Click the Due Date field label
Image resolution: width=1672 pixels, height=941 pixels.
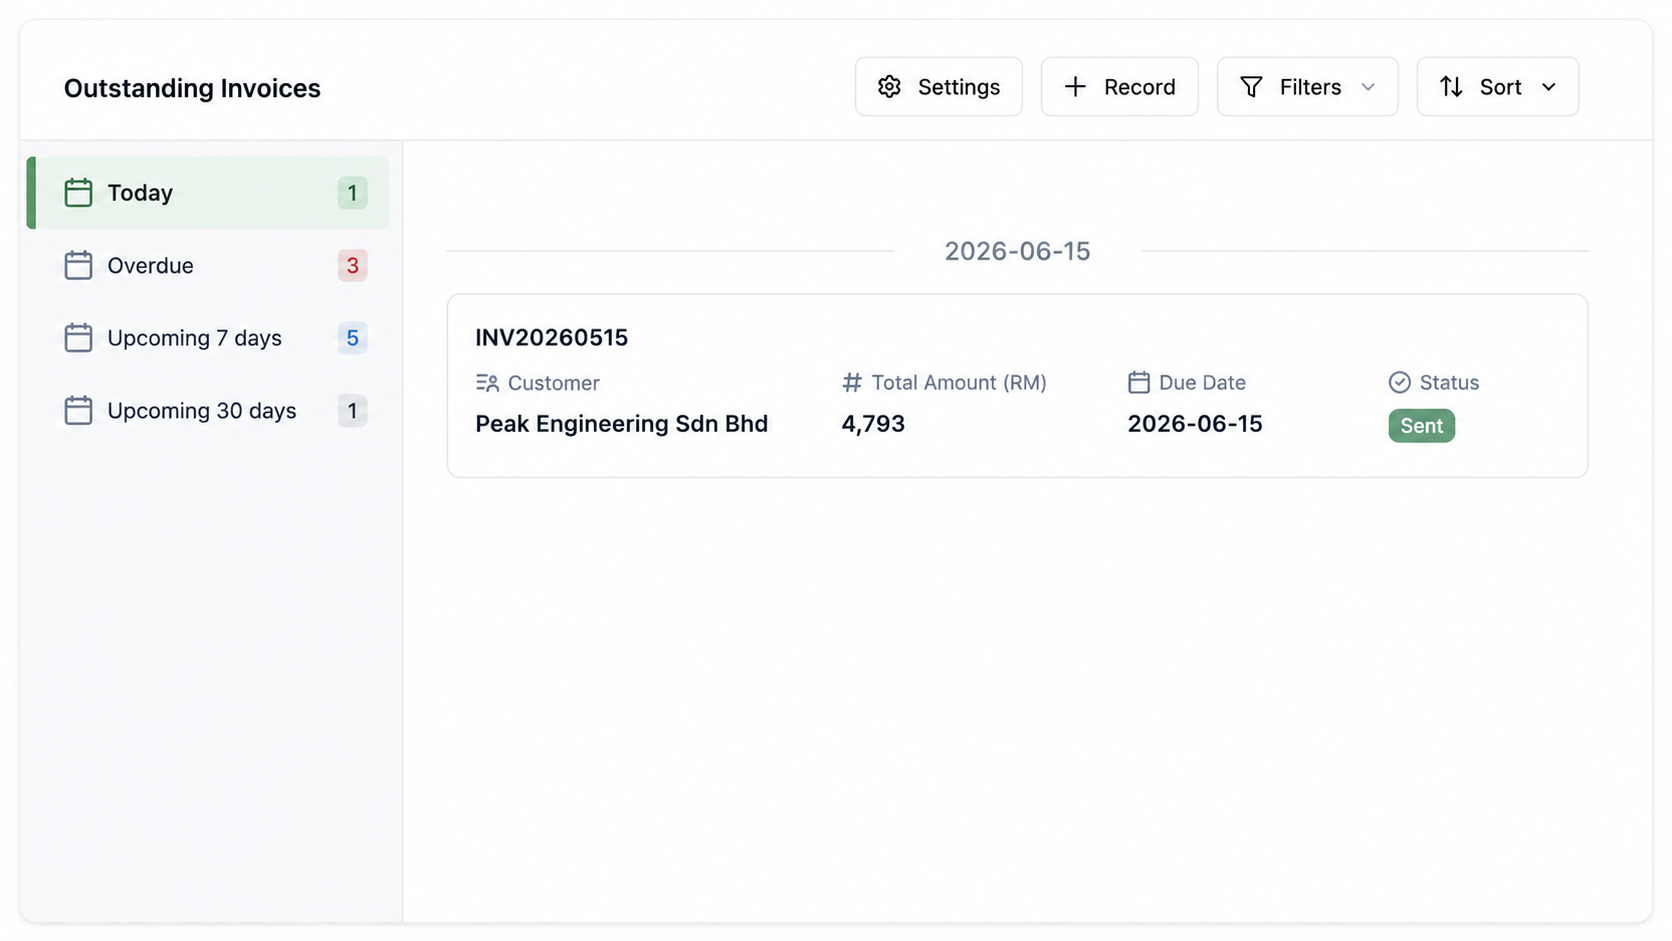point(1202,382)
